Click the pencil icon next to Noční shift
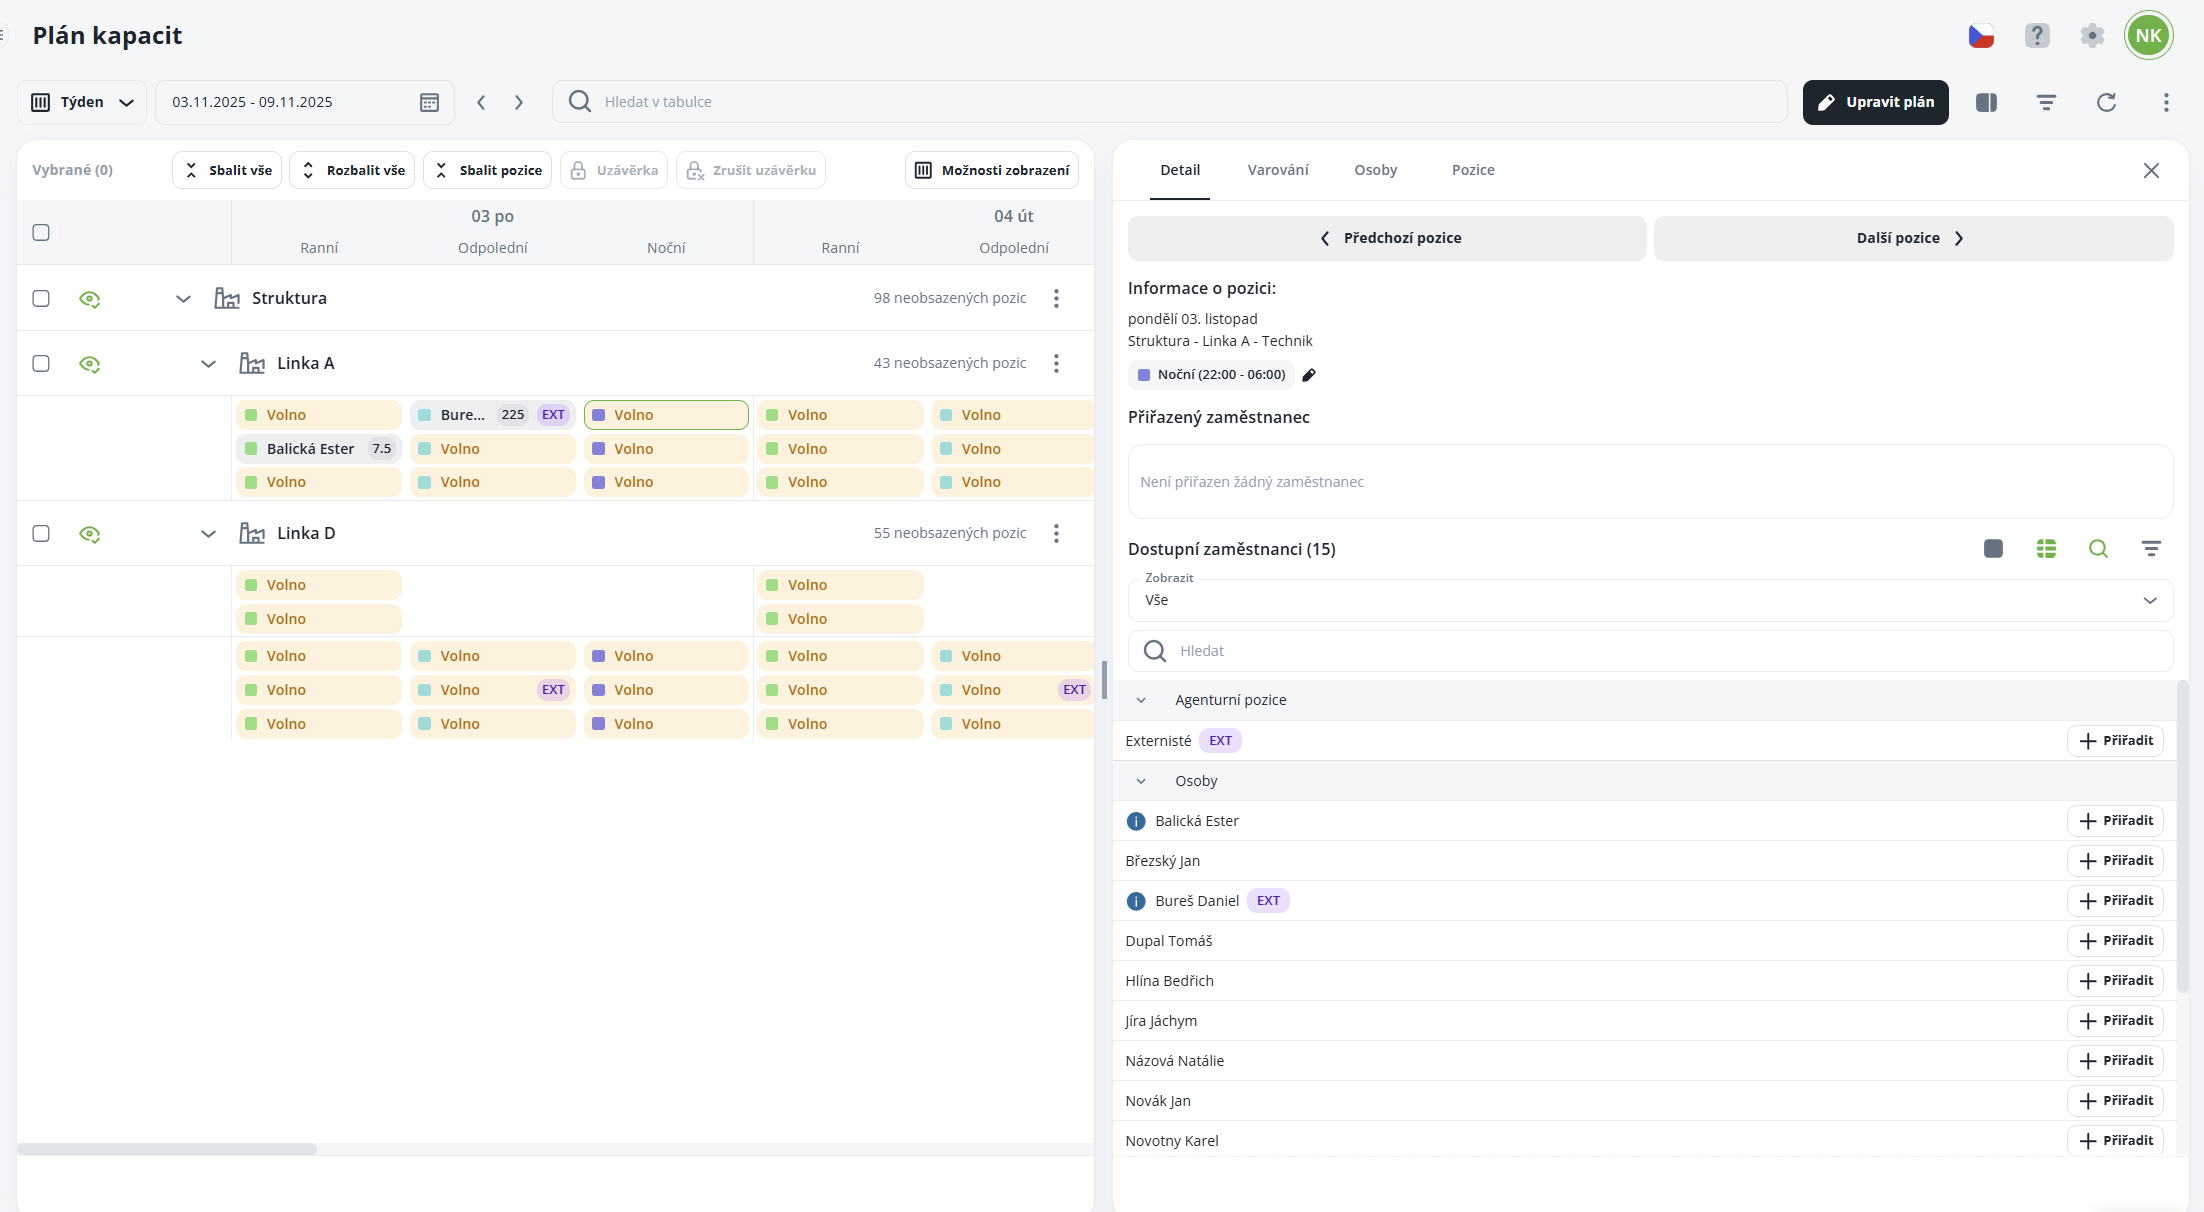2204x1212 pixels. (x=1309, y=375)
